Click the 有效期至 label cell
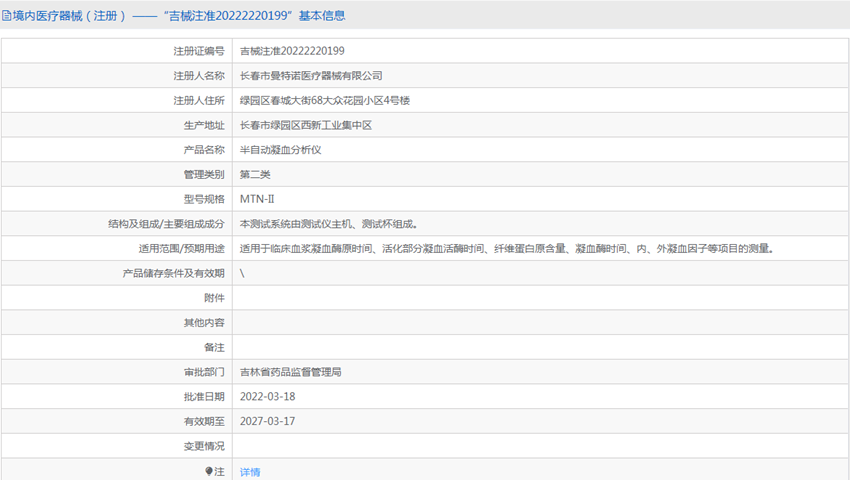This screenshot has height=480, width=850. [x=117, y=421]
